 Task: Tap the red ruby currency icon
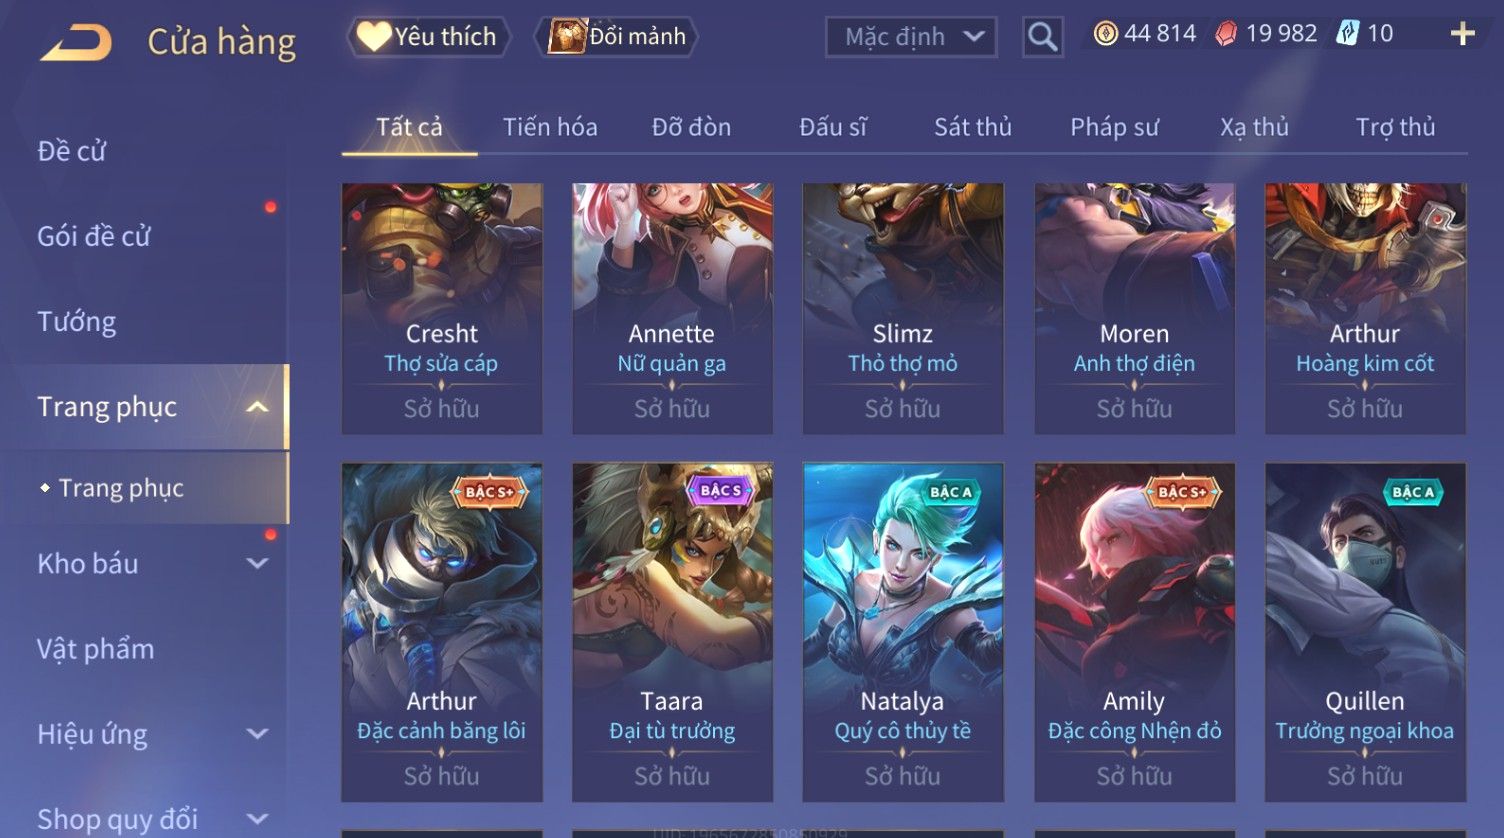[1225, 34]
